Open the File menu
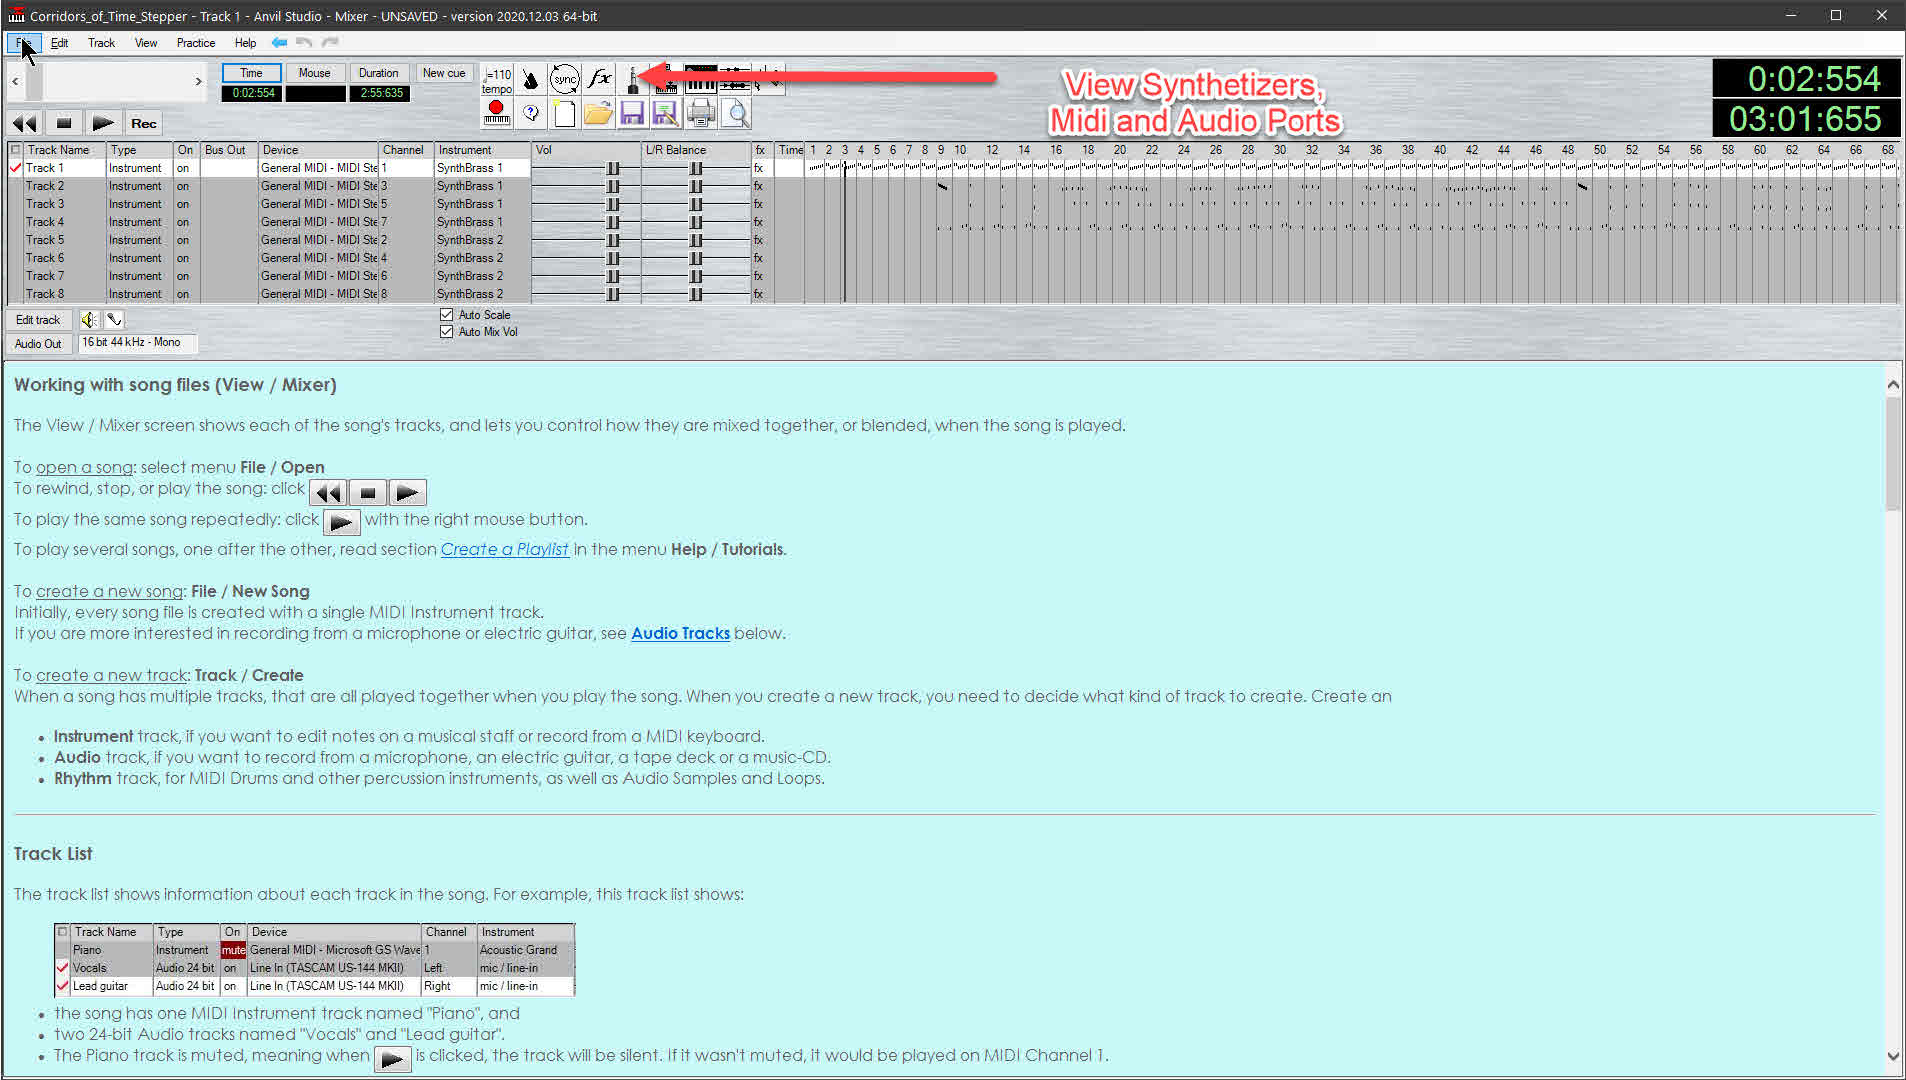The width and height of the screenshot is (1906, 1080). [x=22, y=43]
